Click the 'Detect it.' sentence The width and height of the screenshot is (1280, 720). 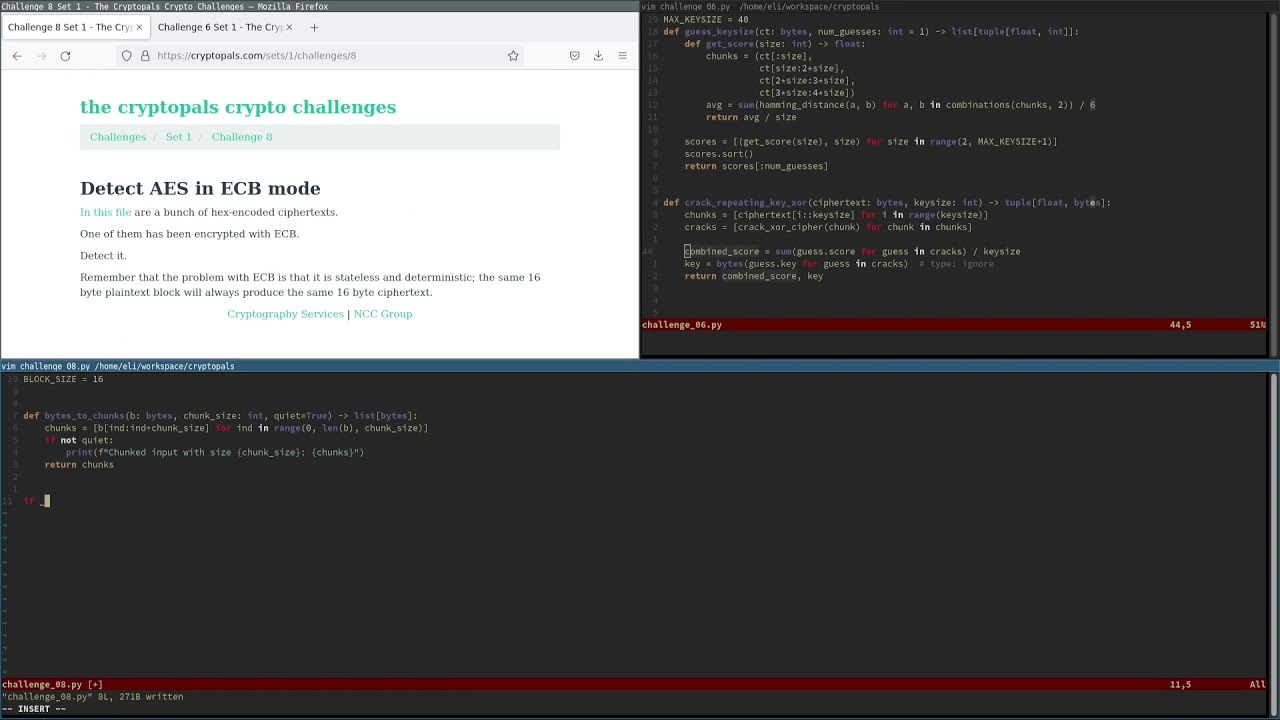click(103, 256)
